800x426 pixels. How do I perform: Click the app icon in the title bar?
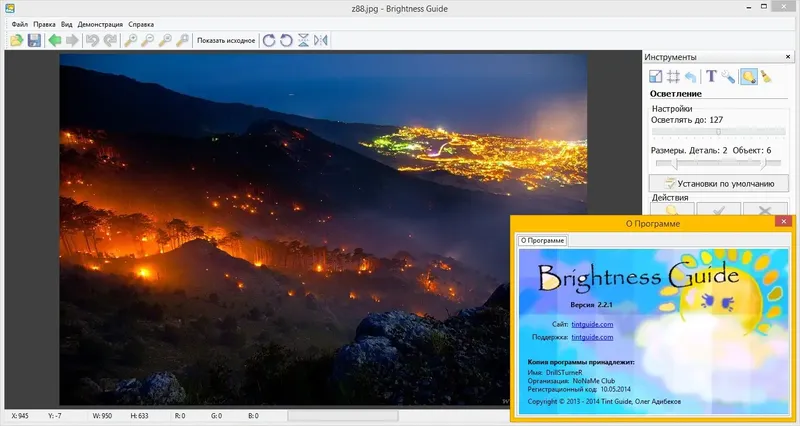click(10, 8)
